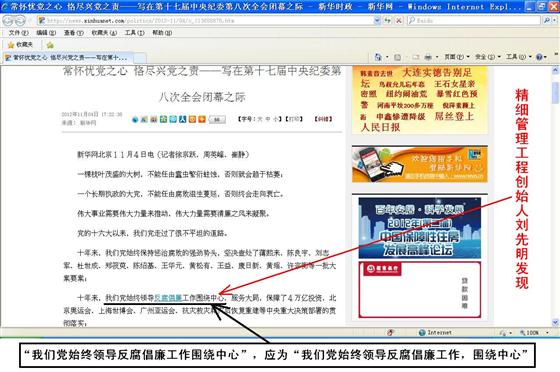Click the blue help question mark icon

click(539, 57)
